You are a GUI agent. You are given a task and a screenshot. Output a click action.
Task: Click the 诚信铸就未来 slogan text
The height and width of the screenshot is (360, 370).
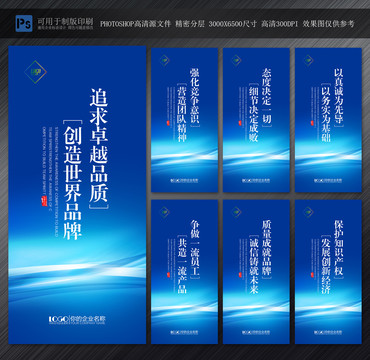[254, 265]
